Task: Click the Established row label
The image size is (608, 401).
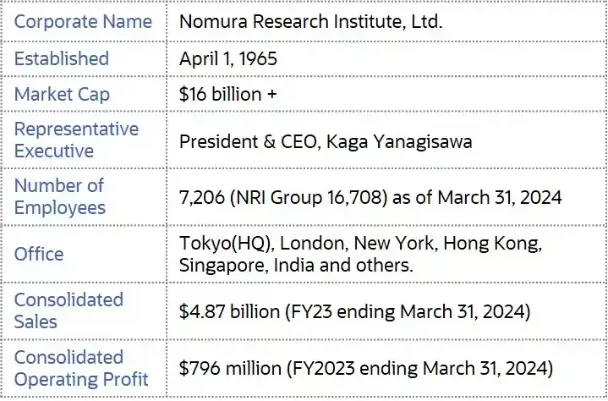Action: coord(59,58)
